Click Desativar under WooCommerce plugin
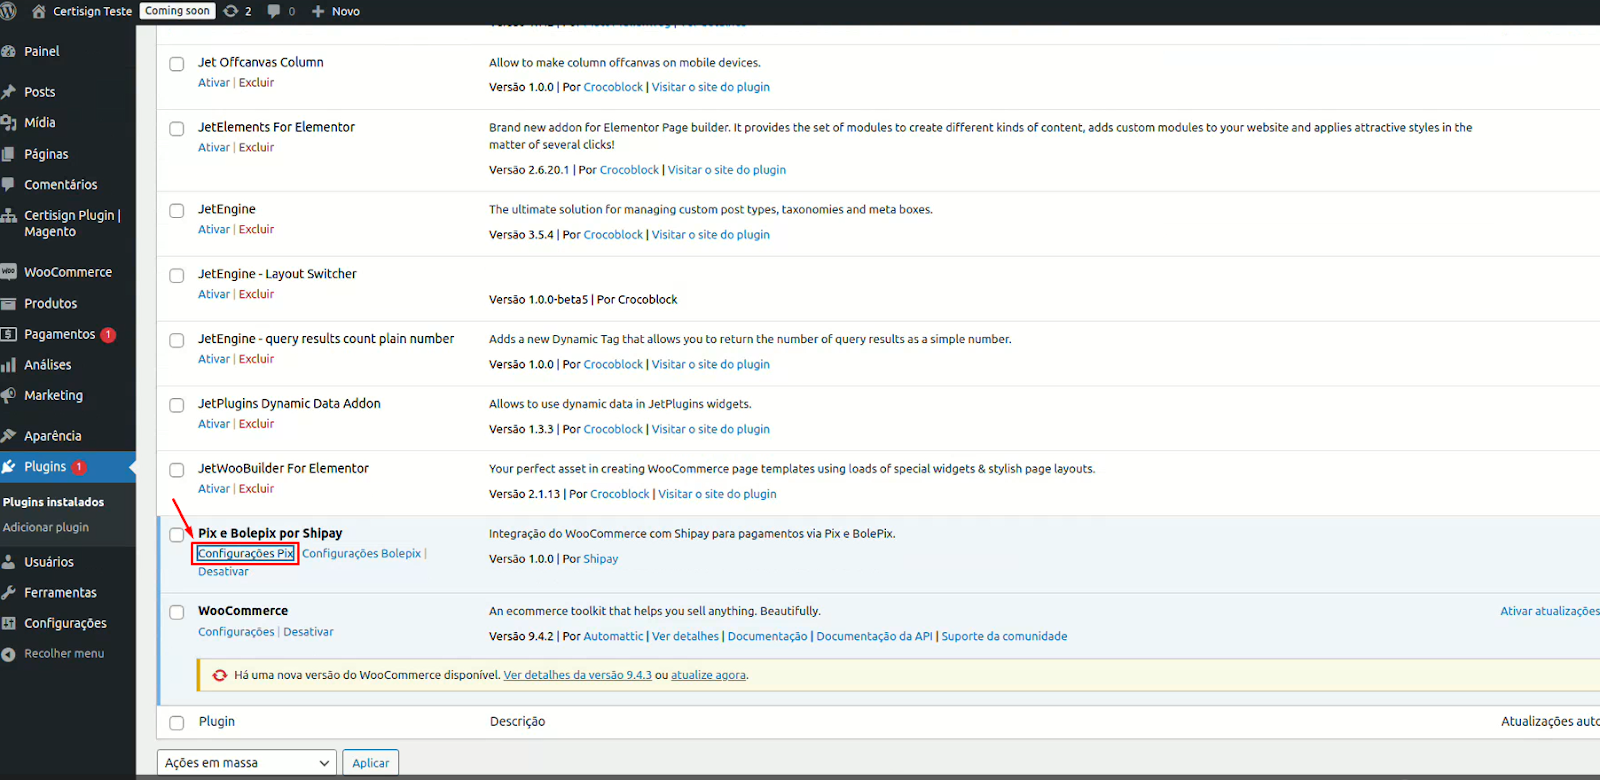 [x=308, y=632]
